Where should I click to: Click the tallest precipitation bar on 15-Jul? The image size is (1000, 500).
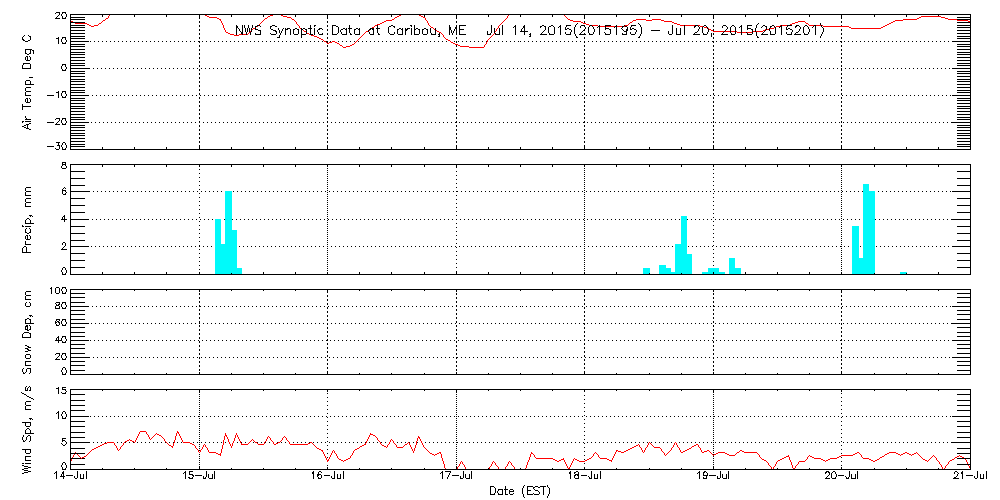tap(228, 232)
